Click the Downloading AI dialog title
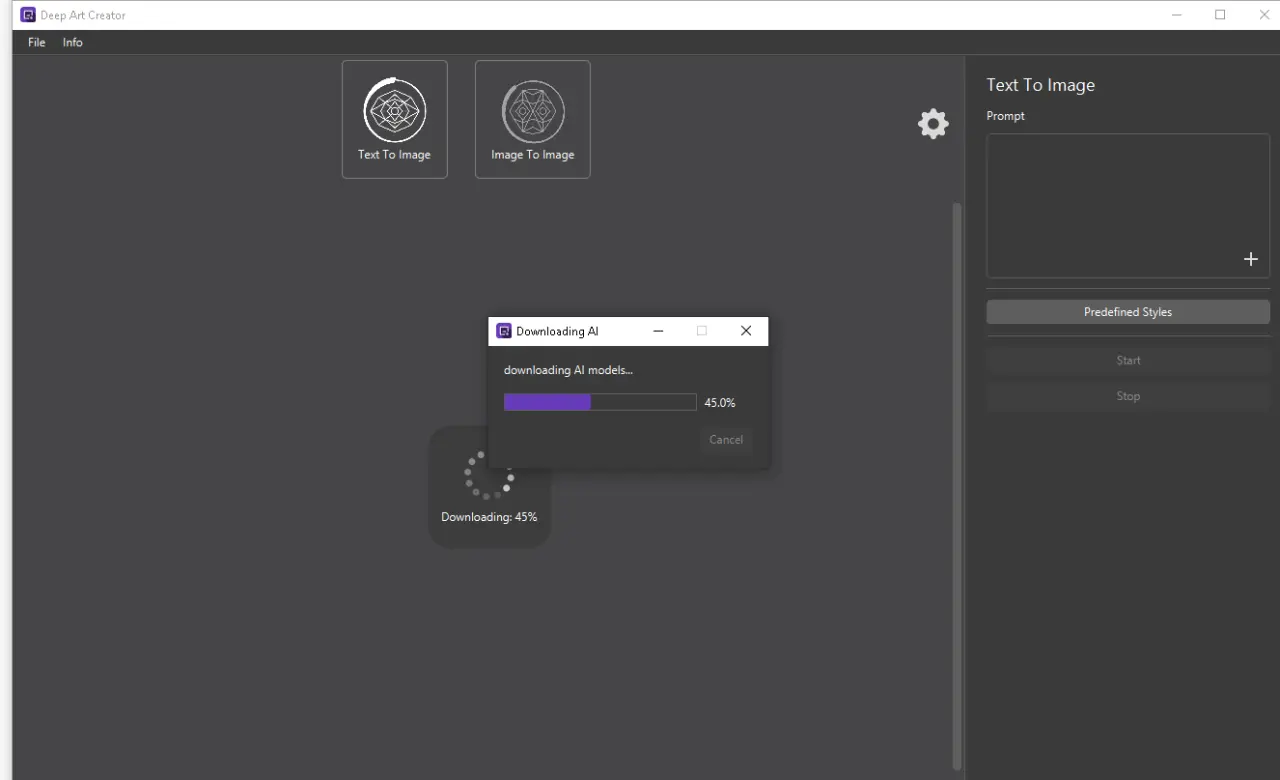Image resolution: width=1280 pixels, height=780 pixels. click(557, 331)
